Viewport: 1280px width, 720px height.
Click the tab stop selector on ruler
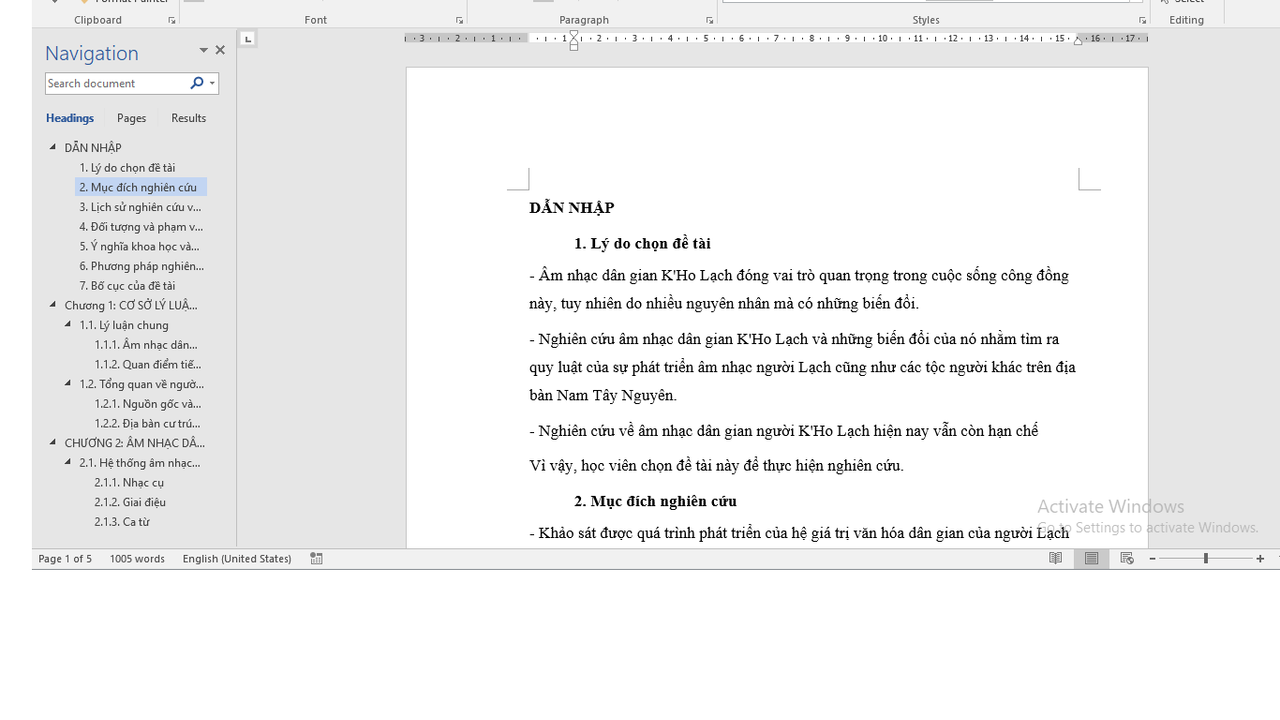pyautogui.click(x=248, y=39)
